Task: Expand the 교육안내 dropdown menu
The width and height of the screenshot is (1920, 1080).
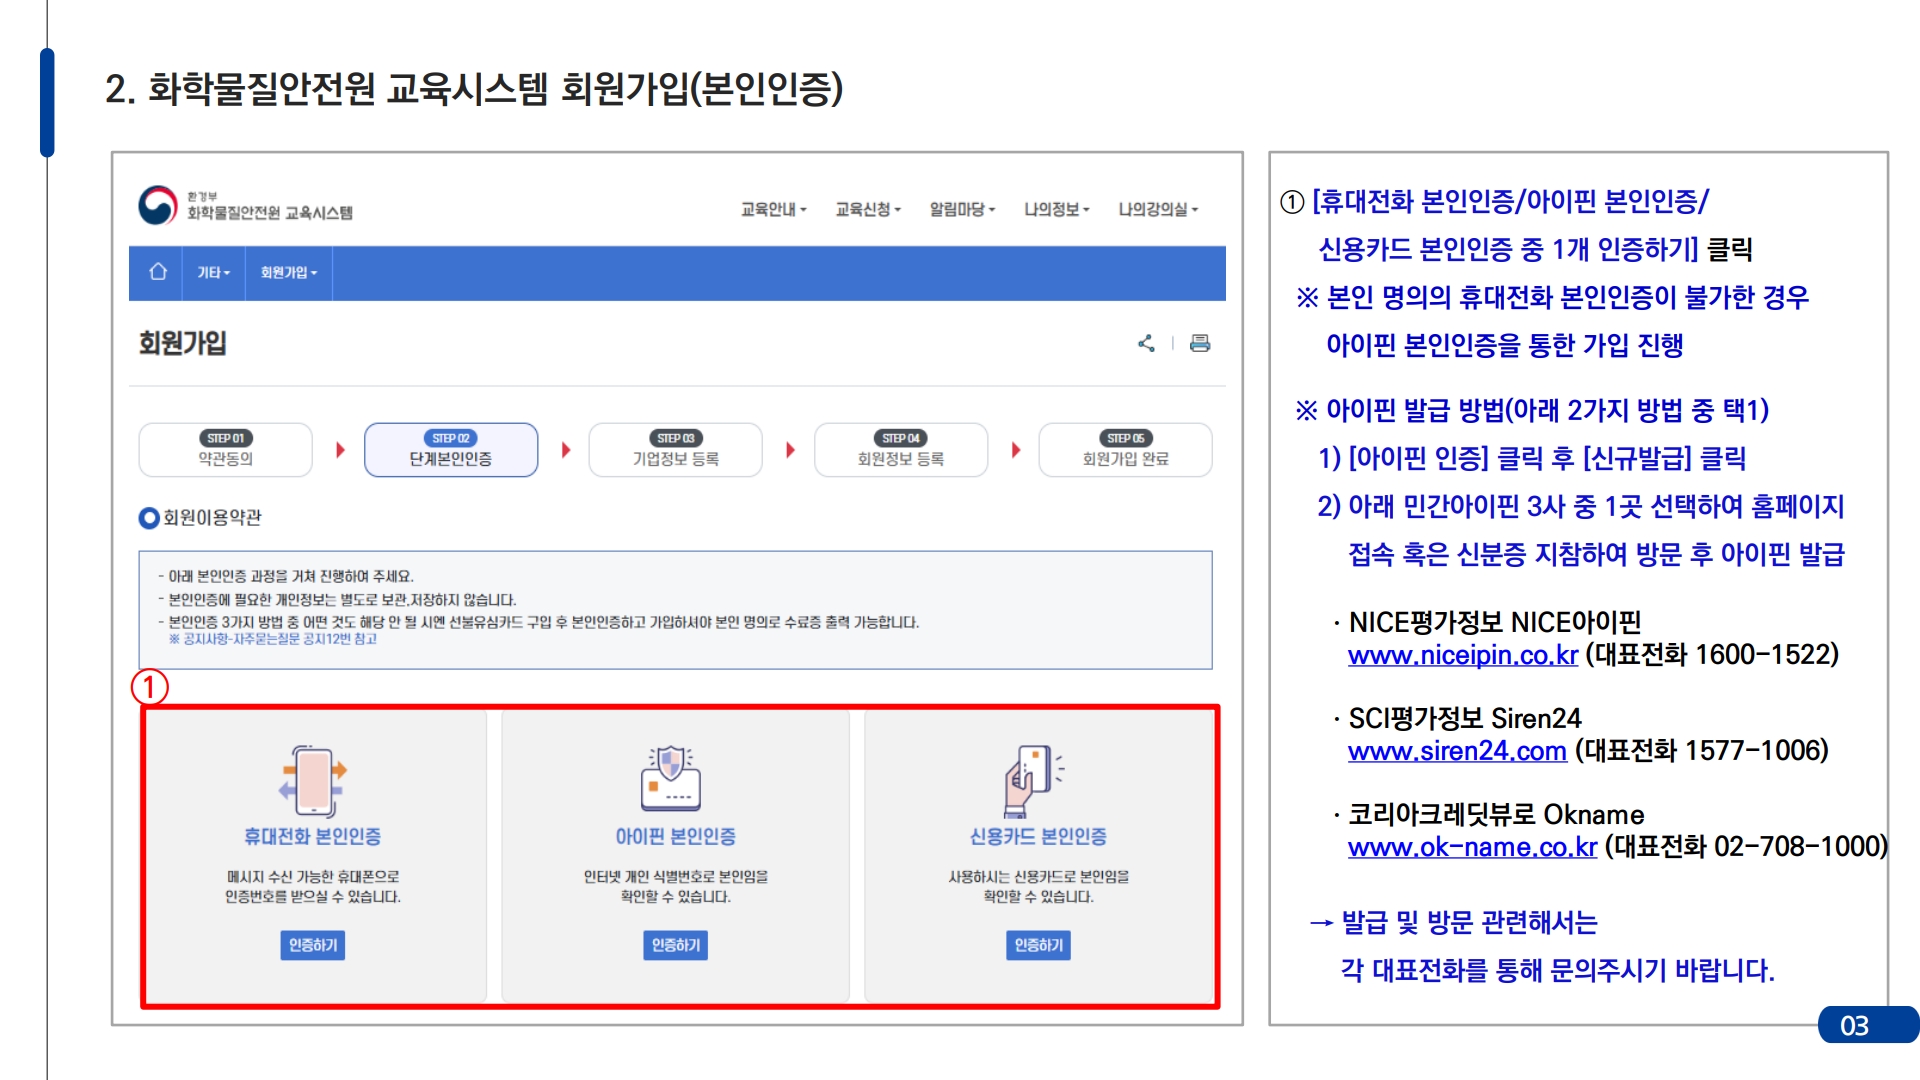Action: [773, 209]
